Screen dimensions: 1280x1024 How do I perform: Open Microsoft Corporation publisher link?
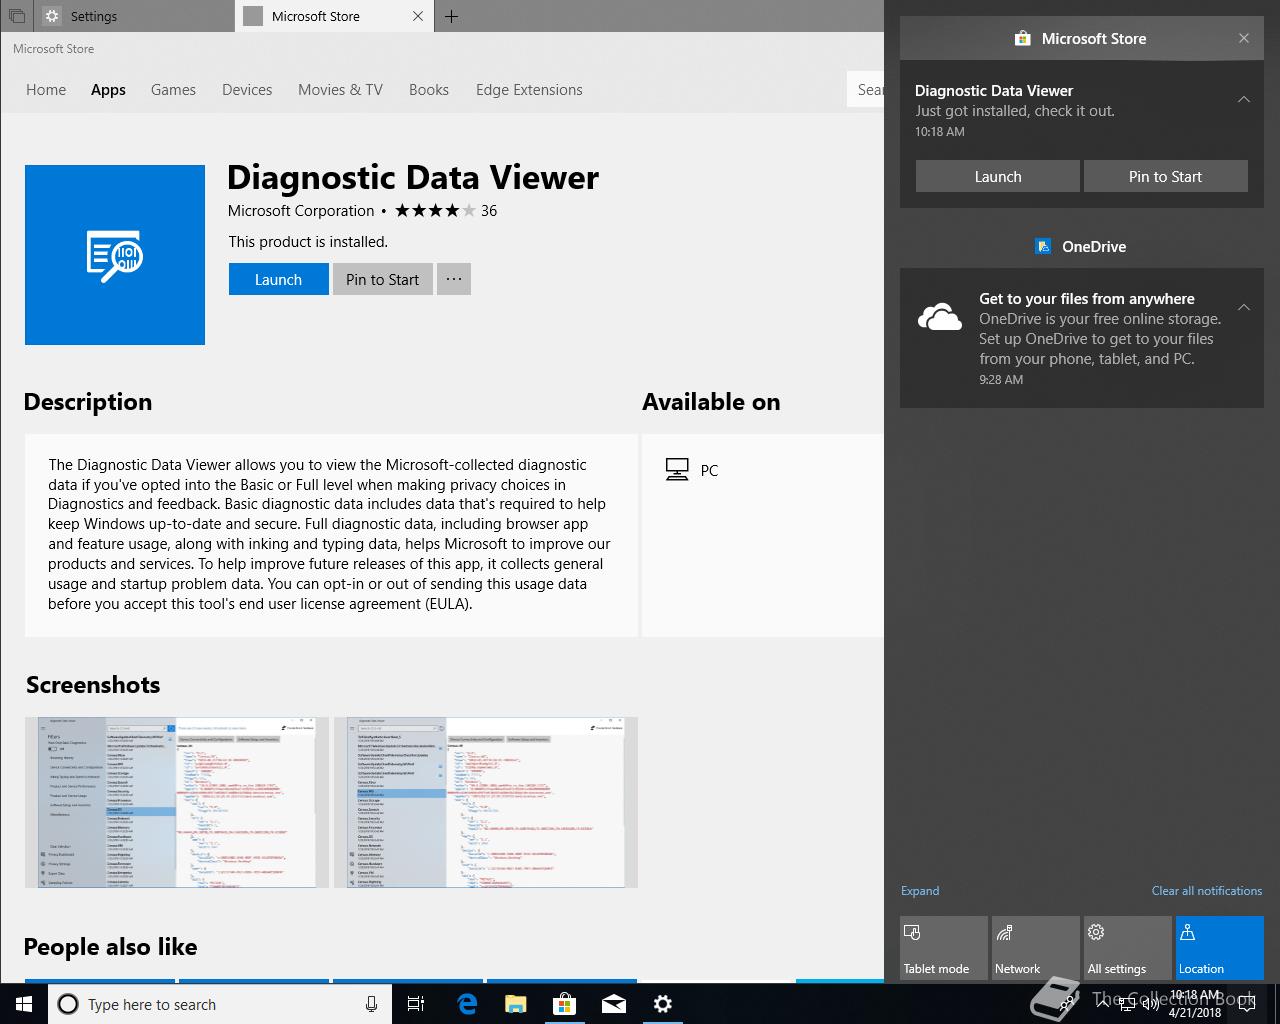tap(301, 211)
